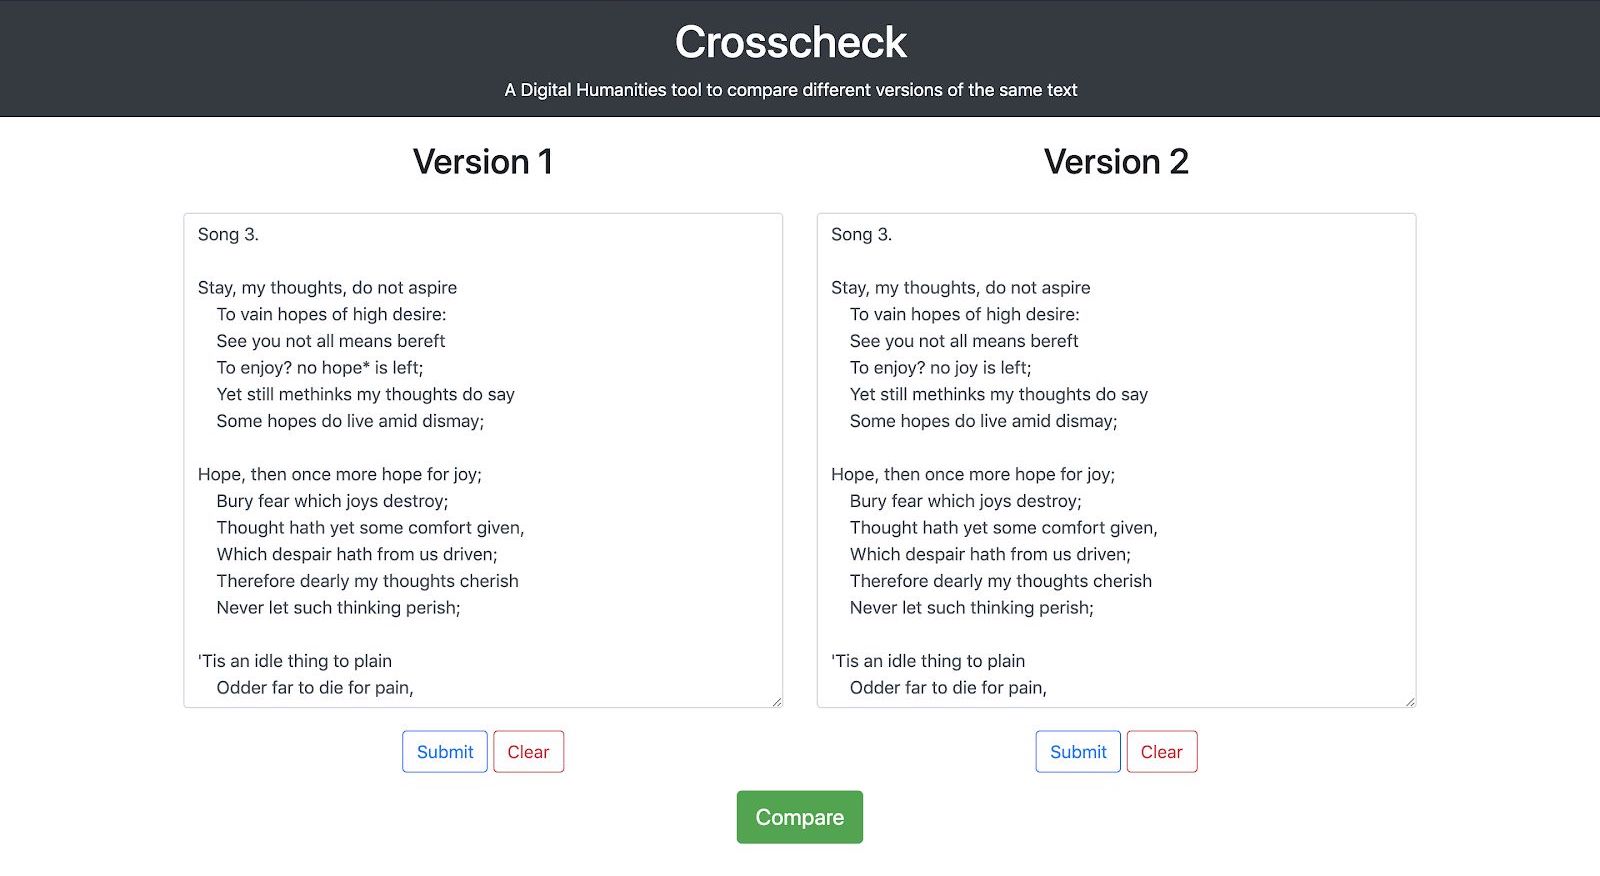The height and width of the screenshot is (876, 1600).
Task: Click the 'no joy is left' line in Version 2
Action: point(940,367)
